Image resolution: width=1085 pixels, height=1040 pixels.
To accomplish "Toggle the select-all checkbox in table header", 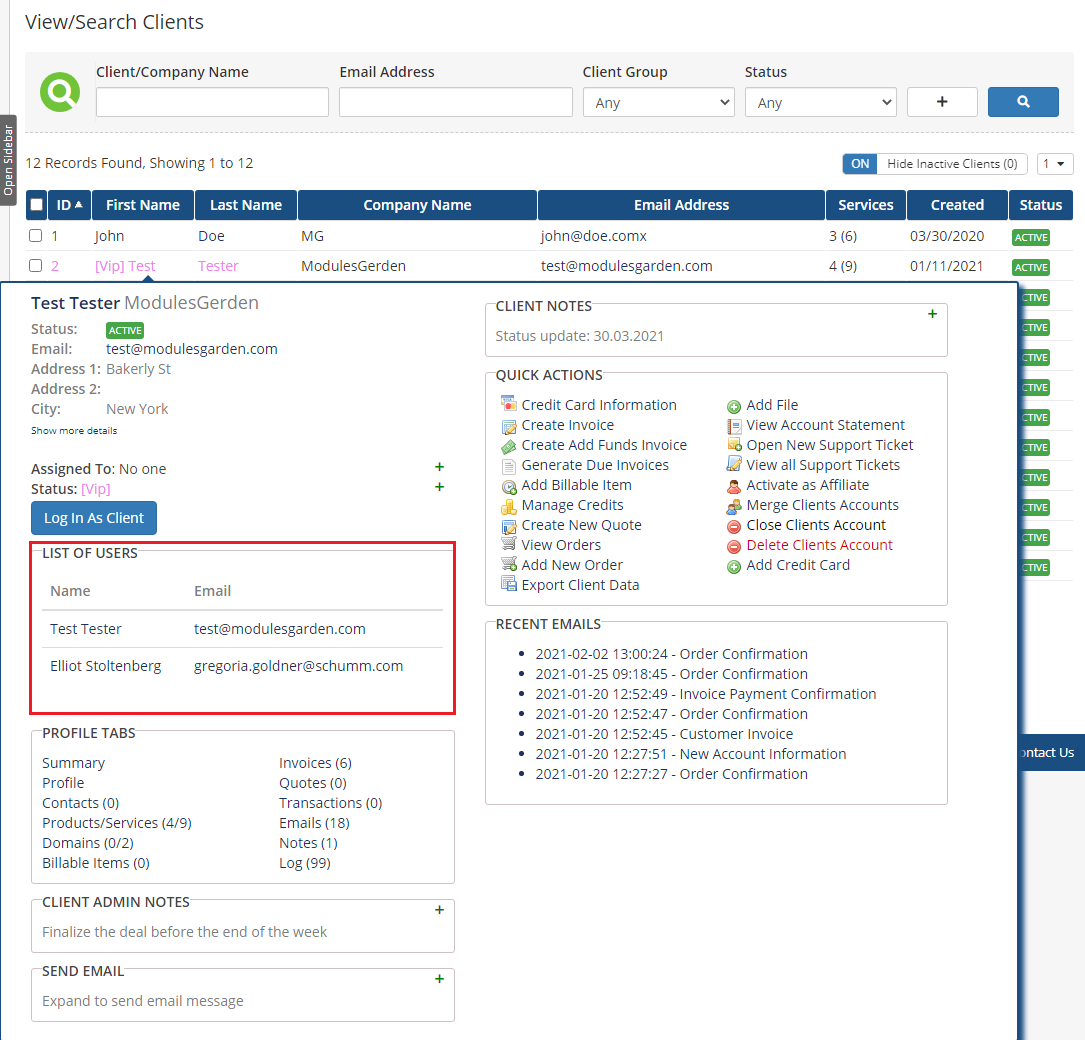I will (37, 204).
